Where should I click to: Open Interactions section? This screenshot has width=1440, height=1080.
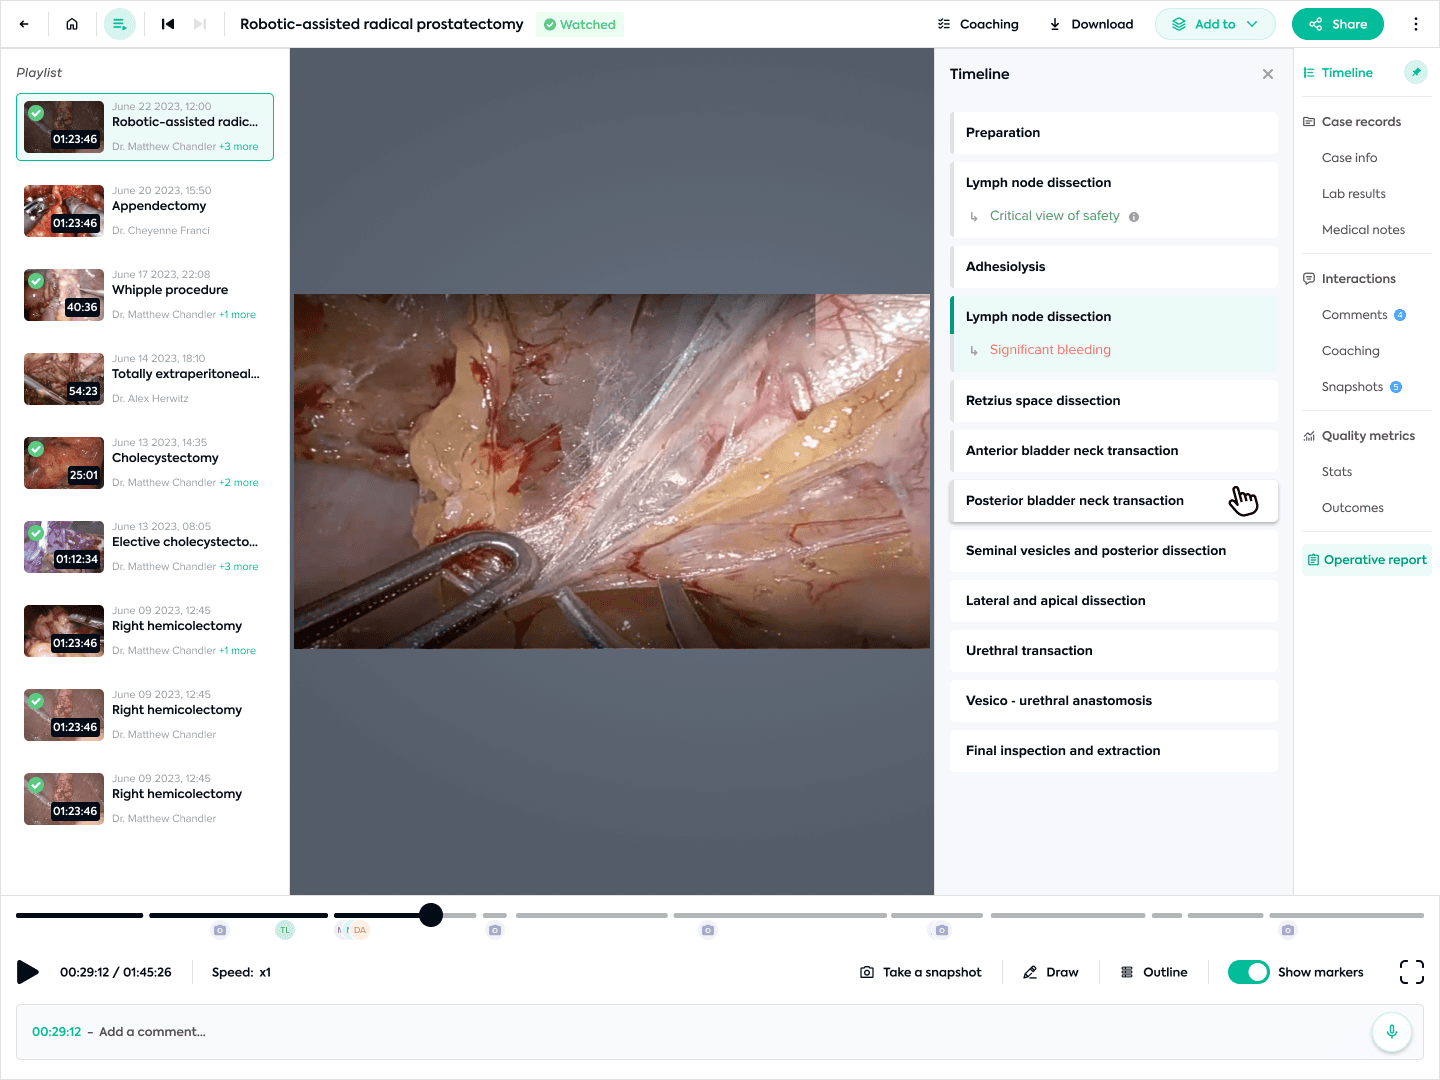[x=1349, y=279]
